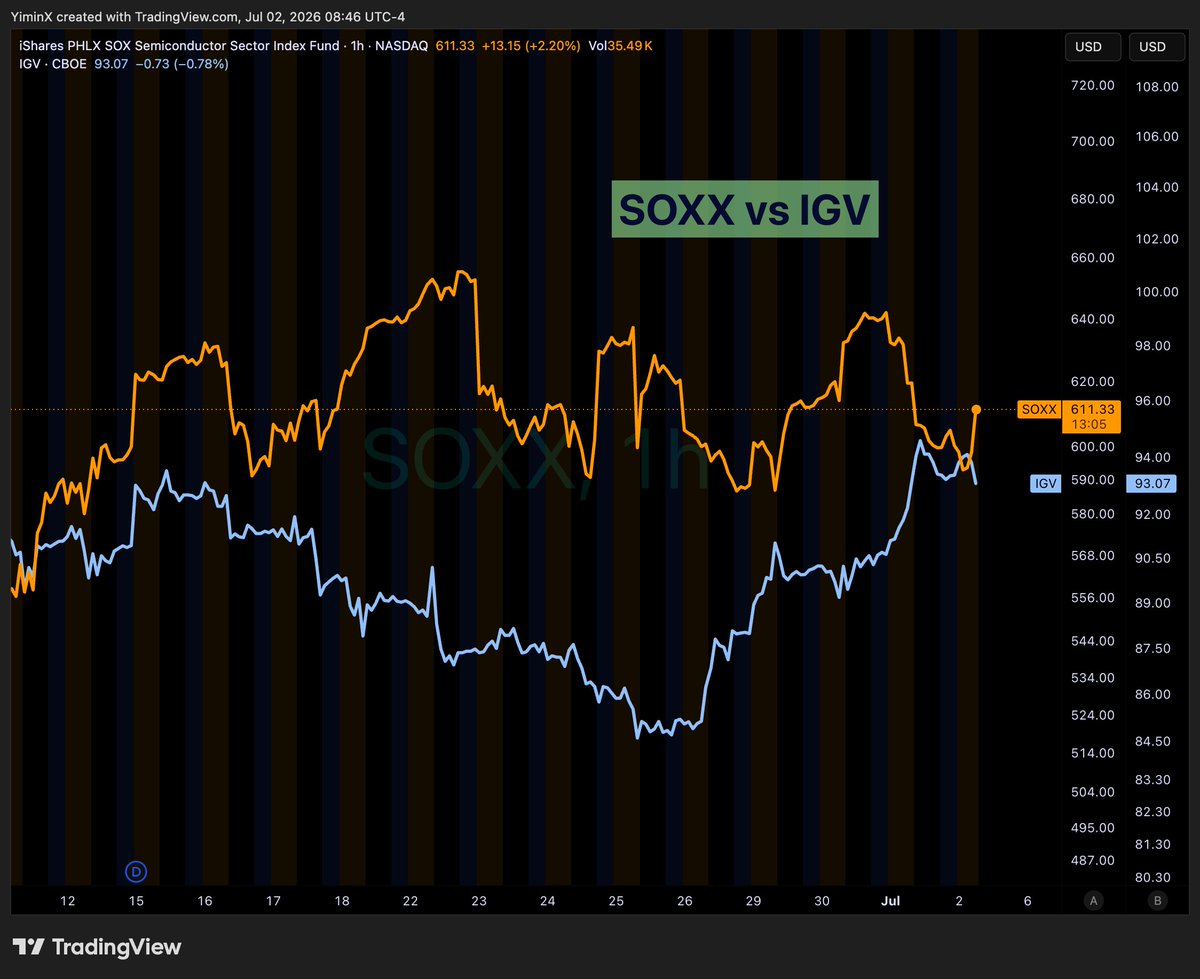Screen dimensions: 1200x979
Task: Click 100.00 on the IGV price scale
Action: tap(1155, 291)
